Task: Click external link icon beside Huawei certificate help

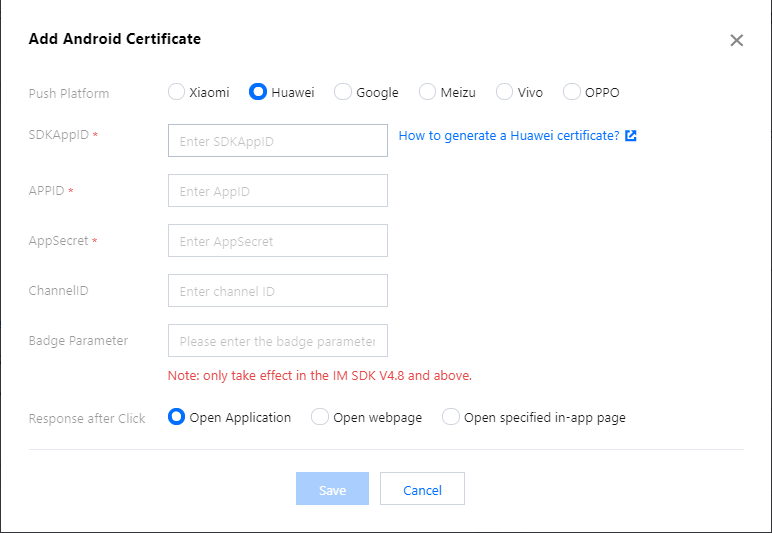Action: coord(631,136)
